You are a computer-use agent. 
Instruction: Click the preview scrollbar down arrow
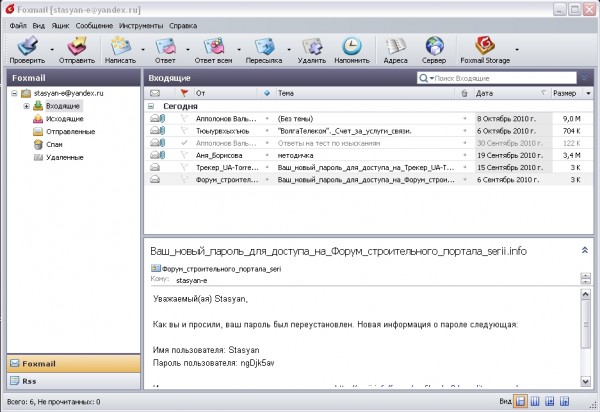(x=585, y=381)
